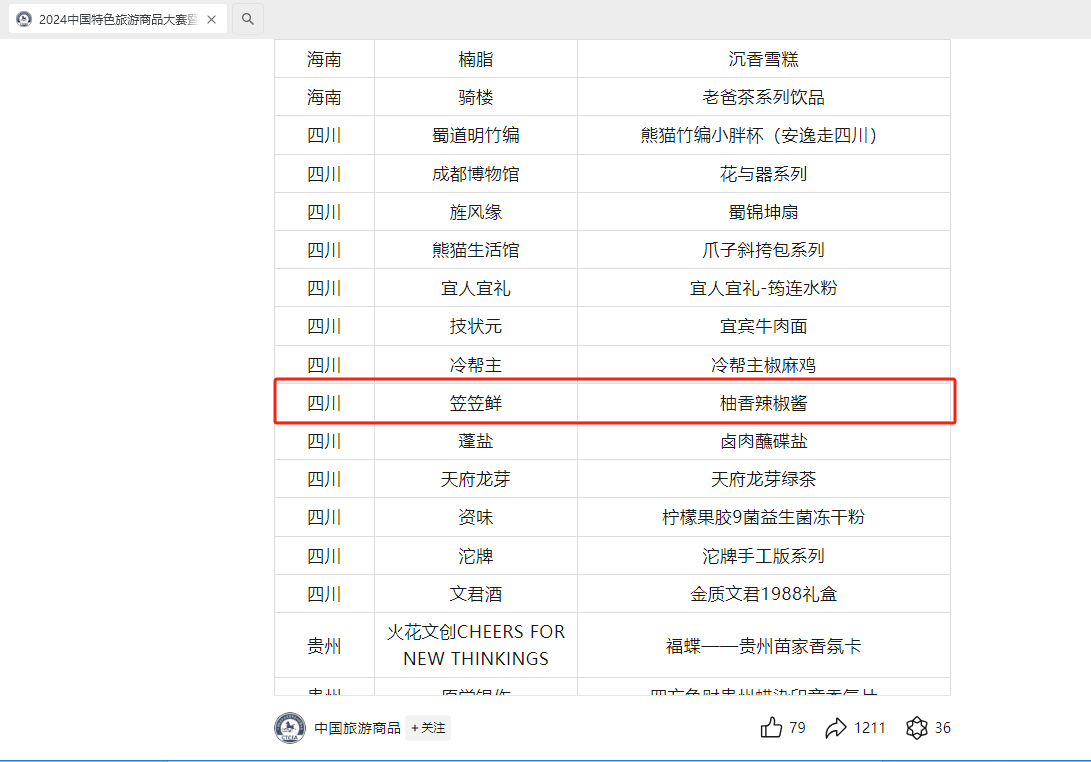This screenshot has width=1091, height=762.
Task: Open the 中国旅游商品 account name link
Action: 357,728
